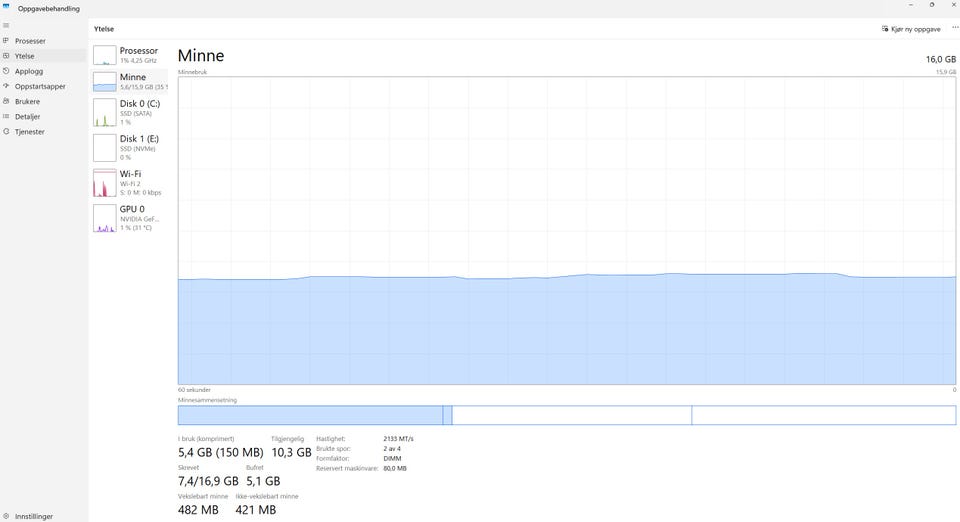
Task: Click the Minnesammensetning composition bar
Action: pyautogui.click(x=567, y=415)
